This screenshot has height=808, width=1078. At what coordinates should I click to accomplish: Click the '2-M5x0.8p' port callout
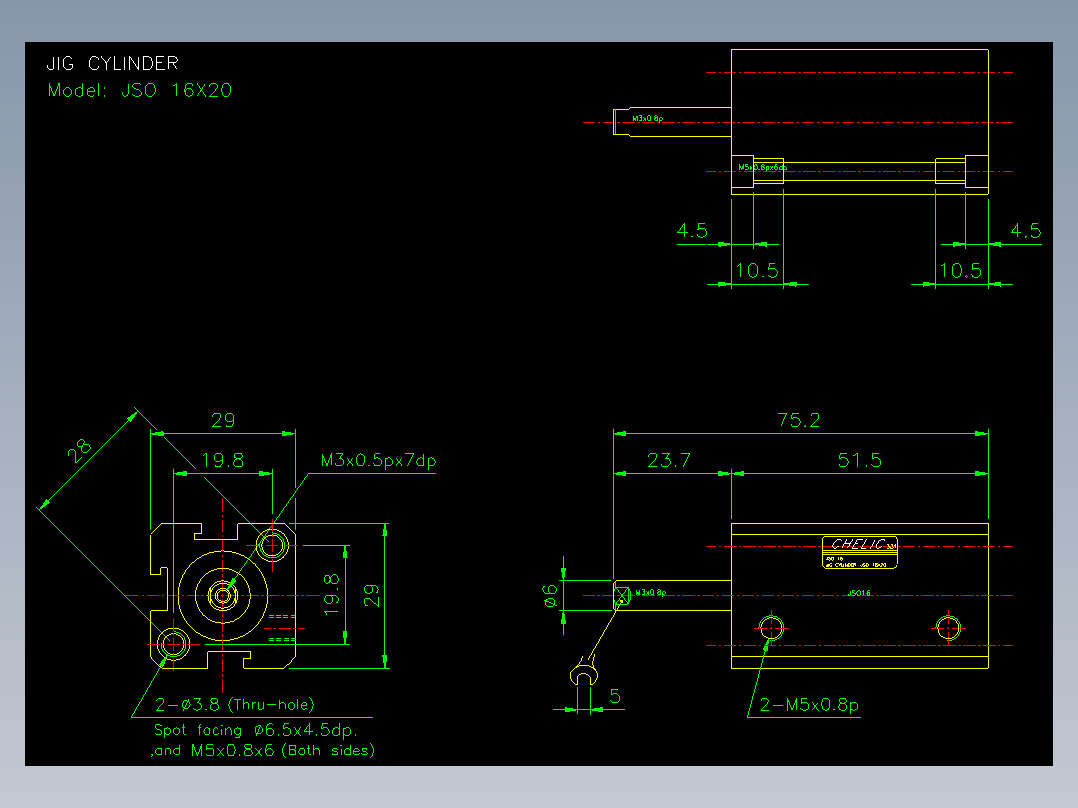tap(809, 705)
